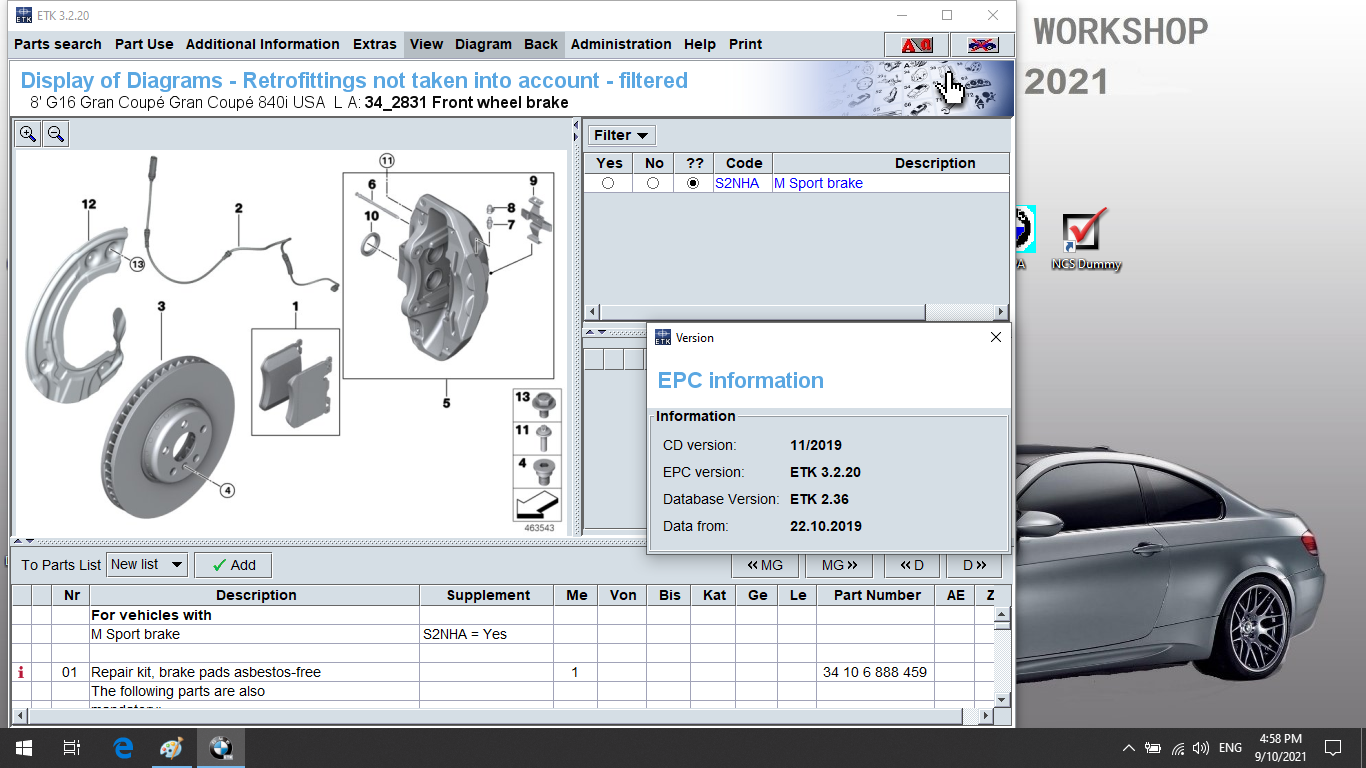Open the Extras menu
The width and height of the screenshot is (1366, 768).
click(x=375, y=44)
